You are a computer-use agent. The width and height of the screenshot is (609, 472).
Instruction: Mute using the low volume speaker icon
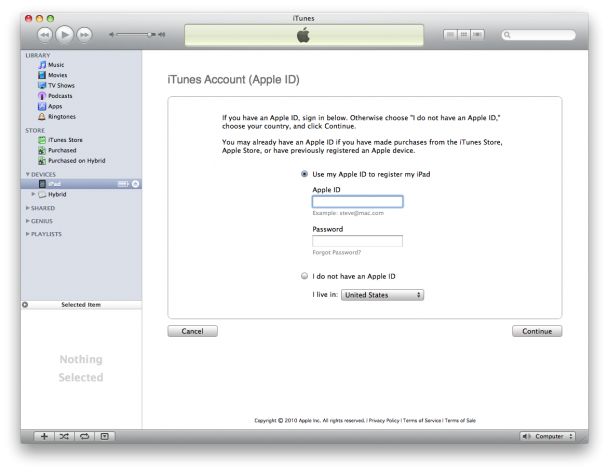pyautogui.click(x=111, y=35)
